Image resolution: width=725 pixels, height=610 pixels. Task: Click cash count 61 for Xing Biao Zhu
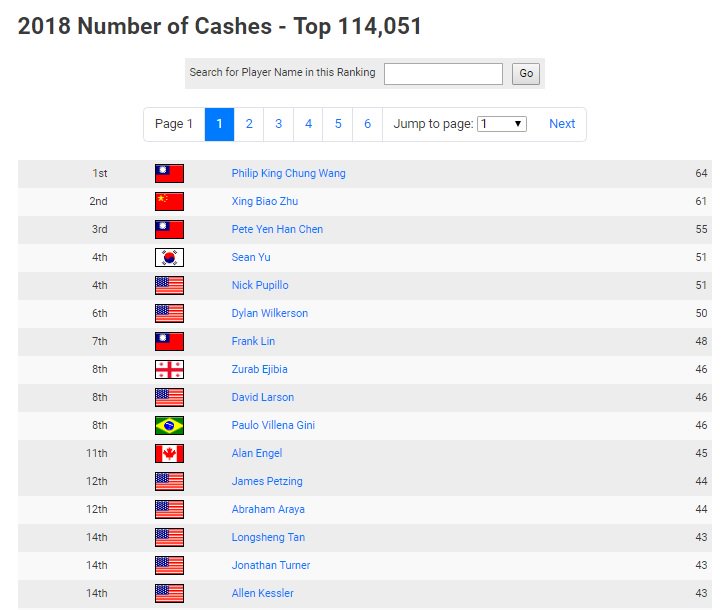coord(701,202)
